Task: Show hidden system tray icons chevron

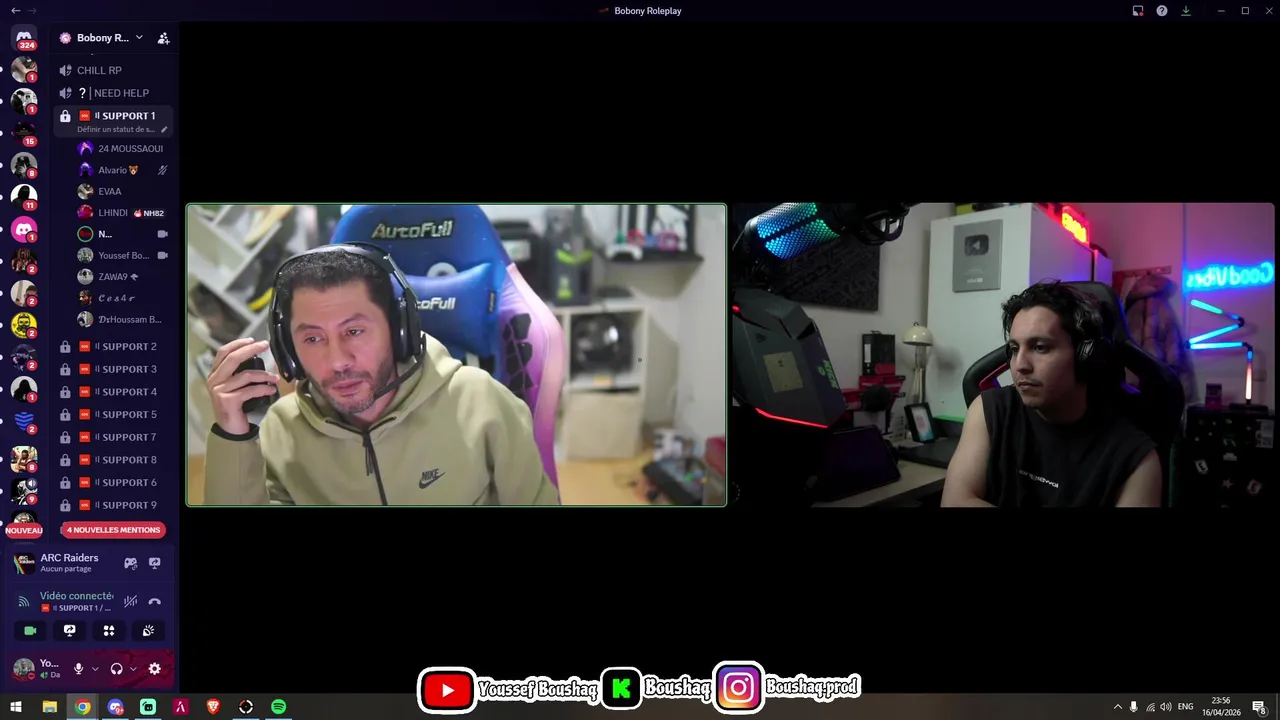Action: (1117, 707)
